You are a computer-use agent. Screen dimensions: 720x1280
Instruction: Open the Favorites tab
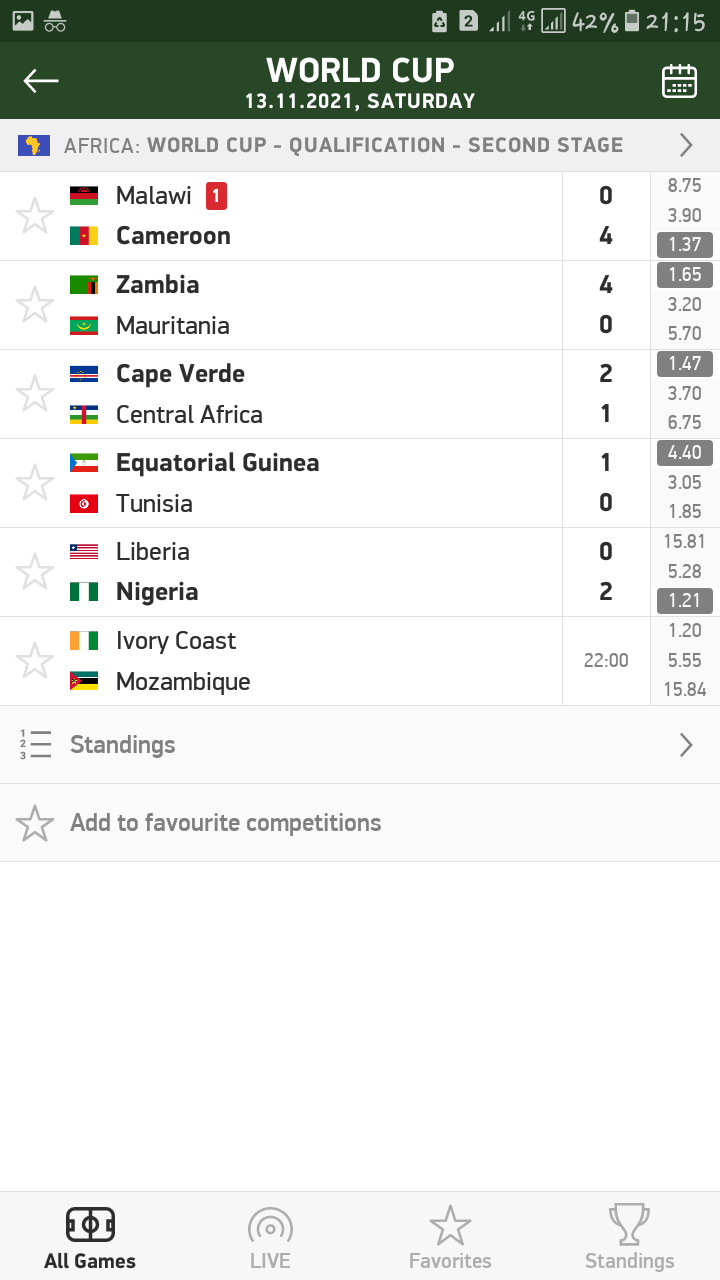450,1238
